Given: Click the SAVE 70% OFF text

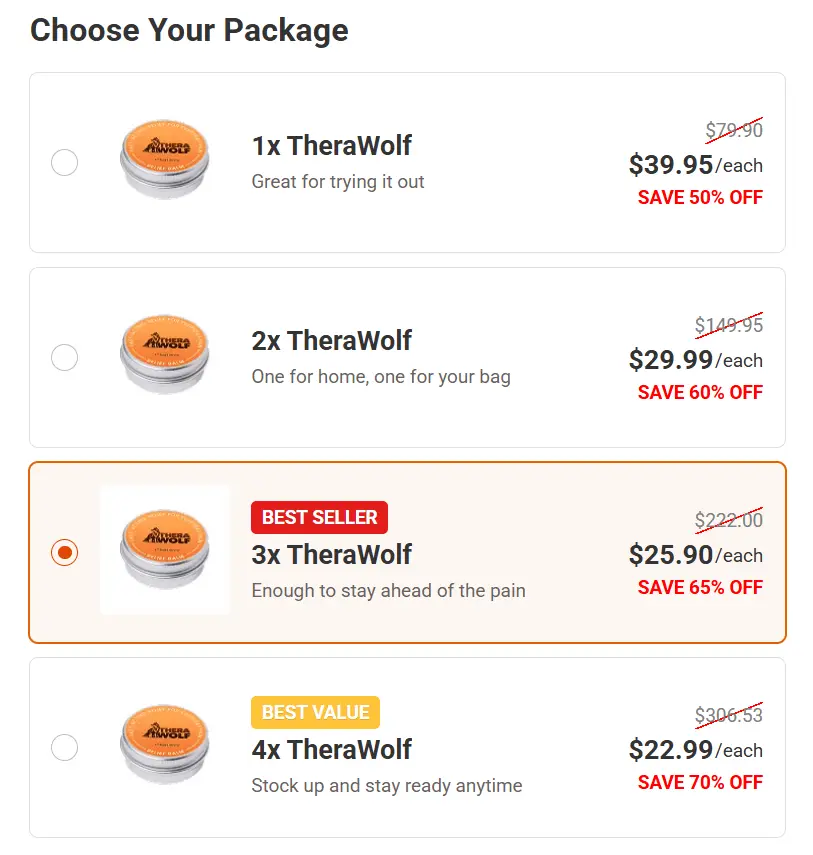Looking at the screenshot, I should pos(699,782).
